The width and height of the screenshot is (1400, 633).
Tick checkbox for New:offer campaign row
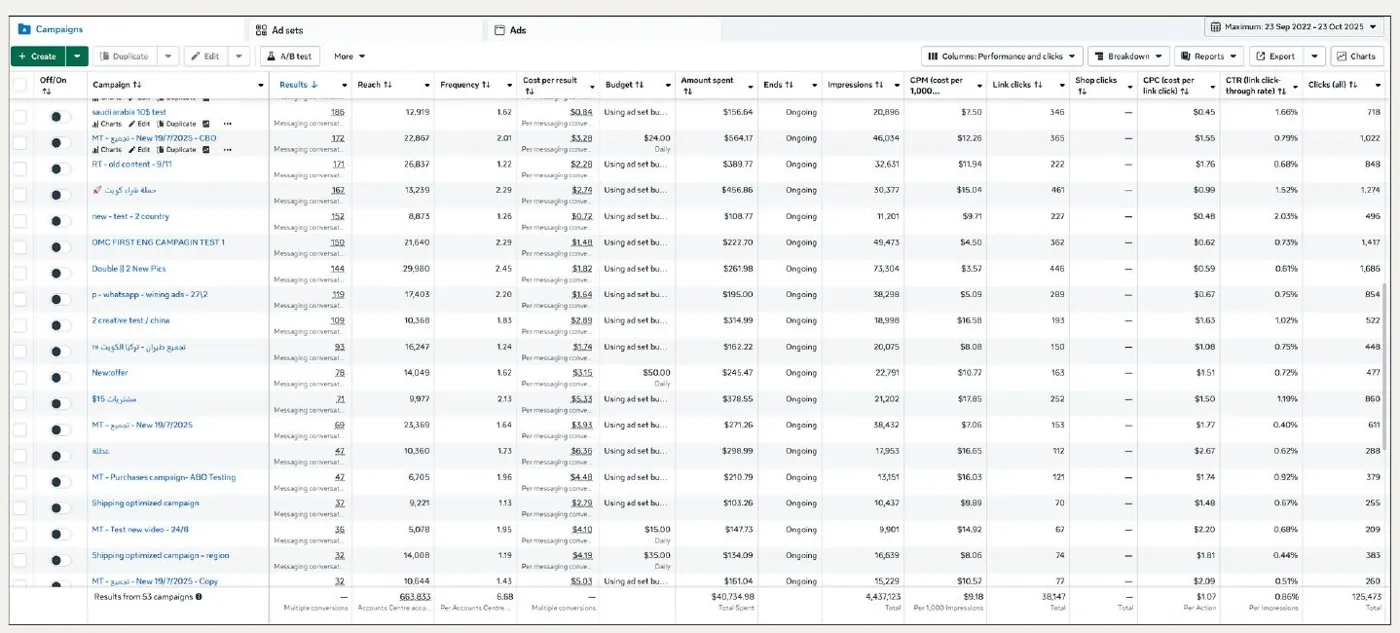[20, 378]
